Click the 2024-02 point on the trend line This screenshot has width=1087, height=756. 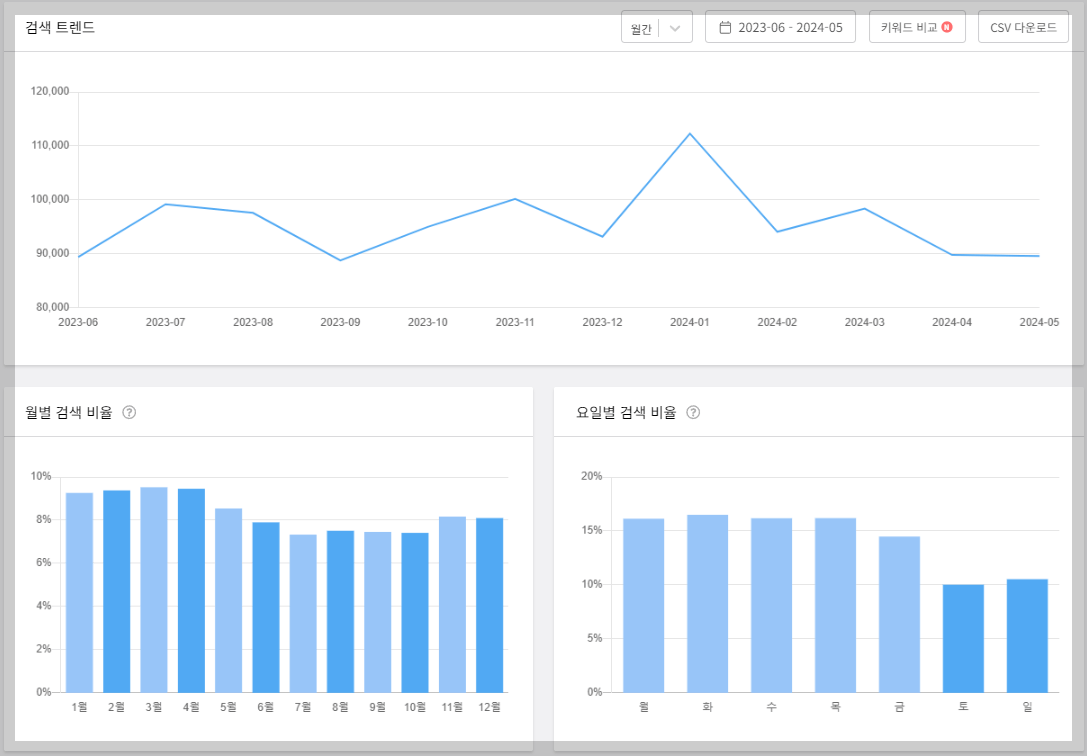coord(777,231)
